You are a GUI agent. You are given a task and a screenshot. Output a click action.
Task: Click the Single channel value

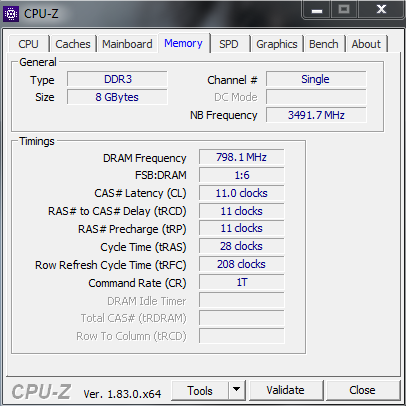coord(316,79)
